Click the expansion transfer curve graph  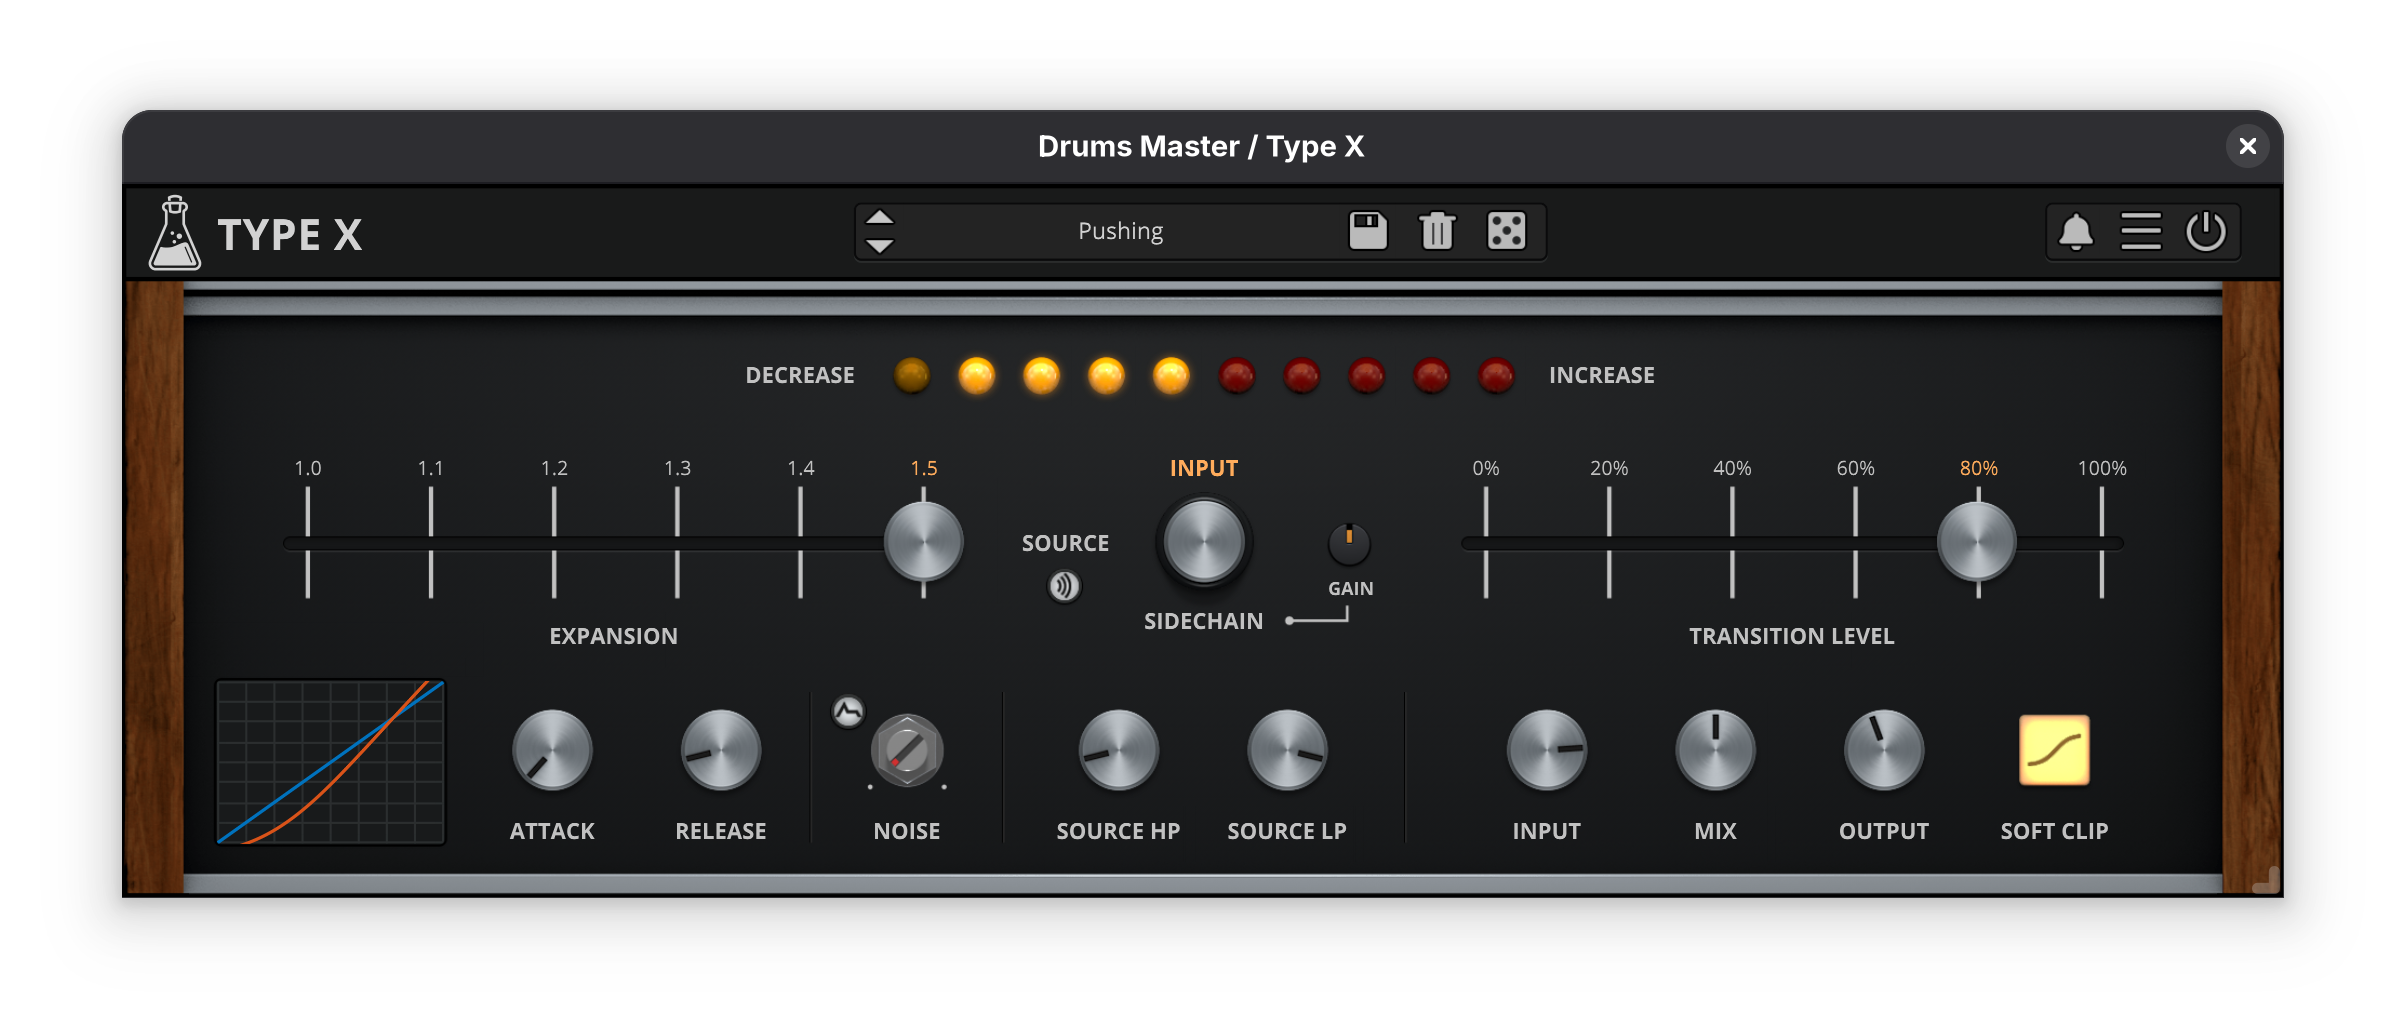pos(331,762)
